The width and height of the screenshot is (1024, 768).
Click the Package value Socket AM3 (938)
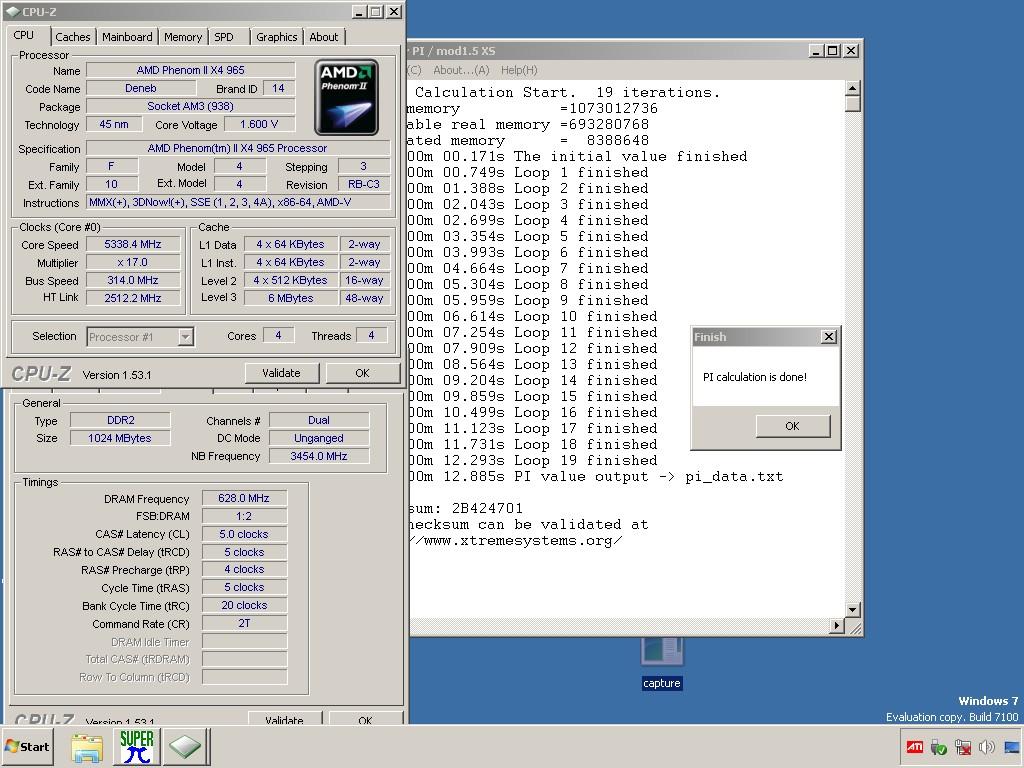tap(190, 106)
